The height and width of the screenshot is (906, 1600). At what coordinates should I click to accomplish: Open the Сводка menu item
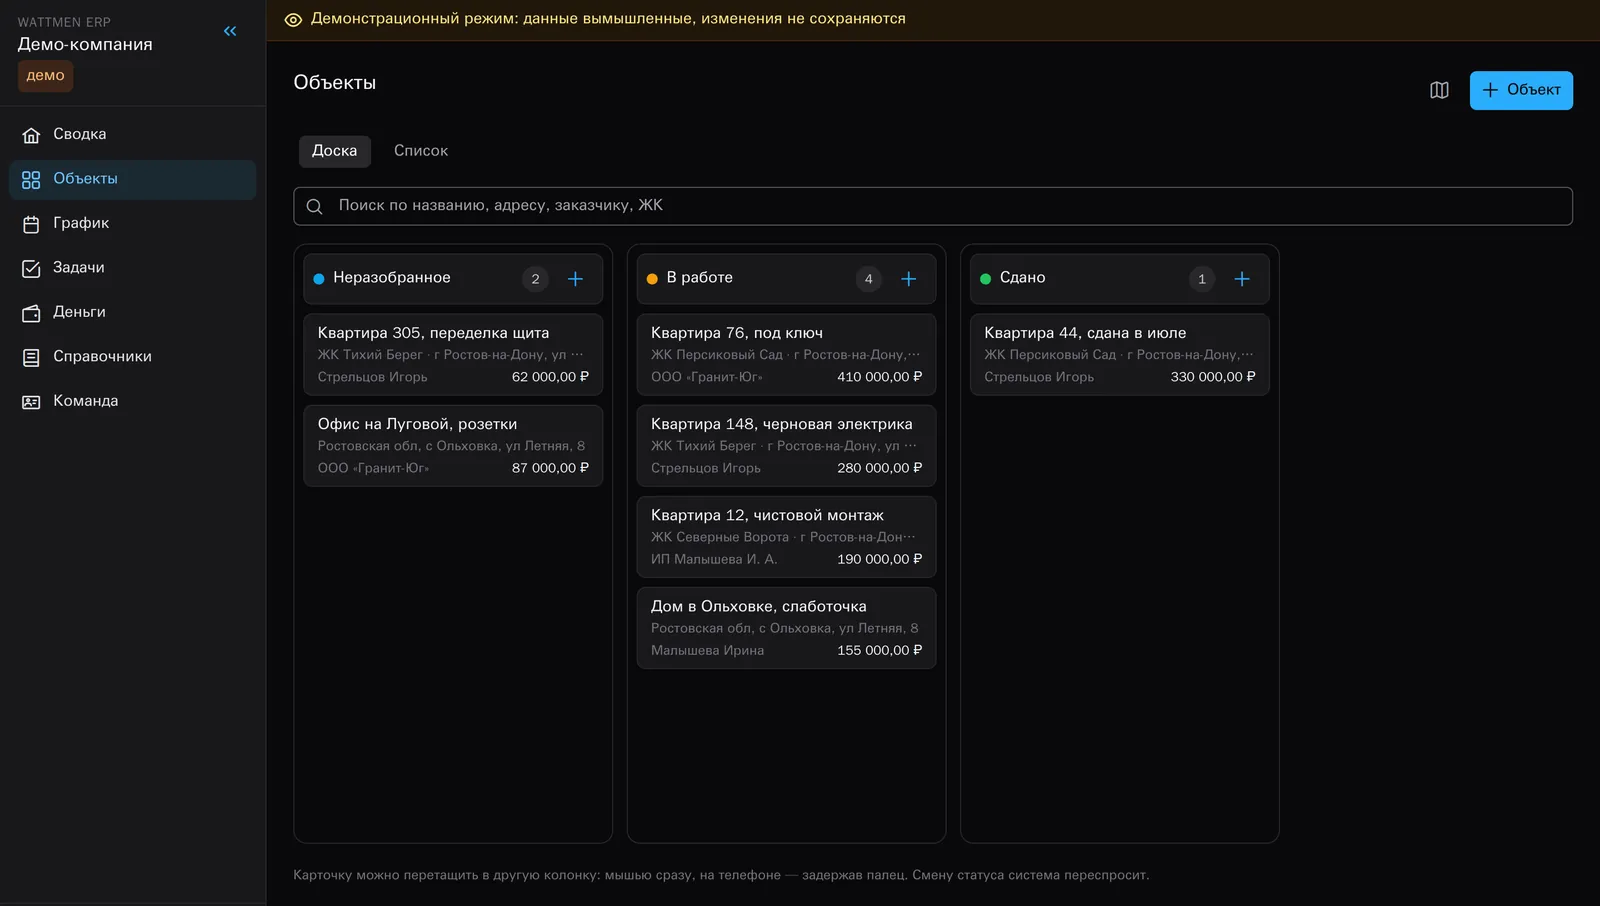tap(133, 135)
